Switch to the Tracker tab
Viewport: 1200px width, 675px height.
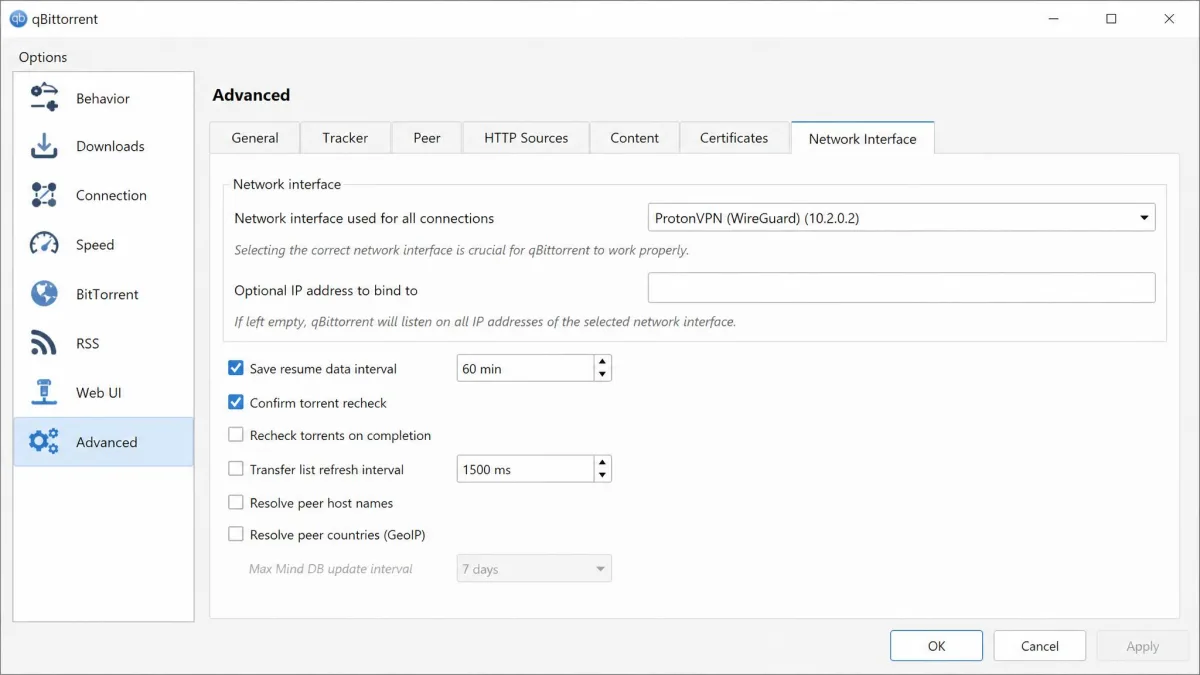pos(345,138)
